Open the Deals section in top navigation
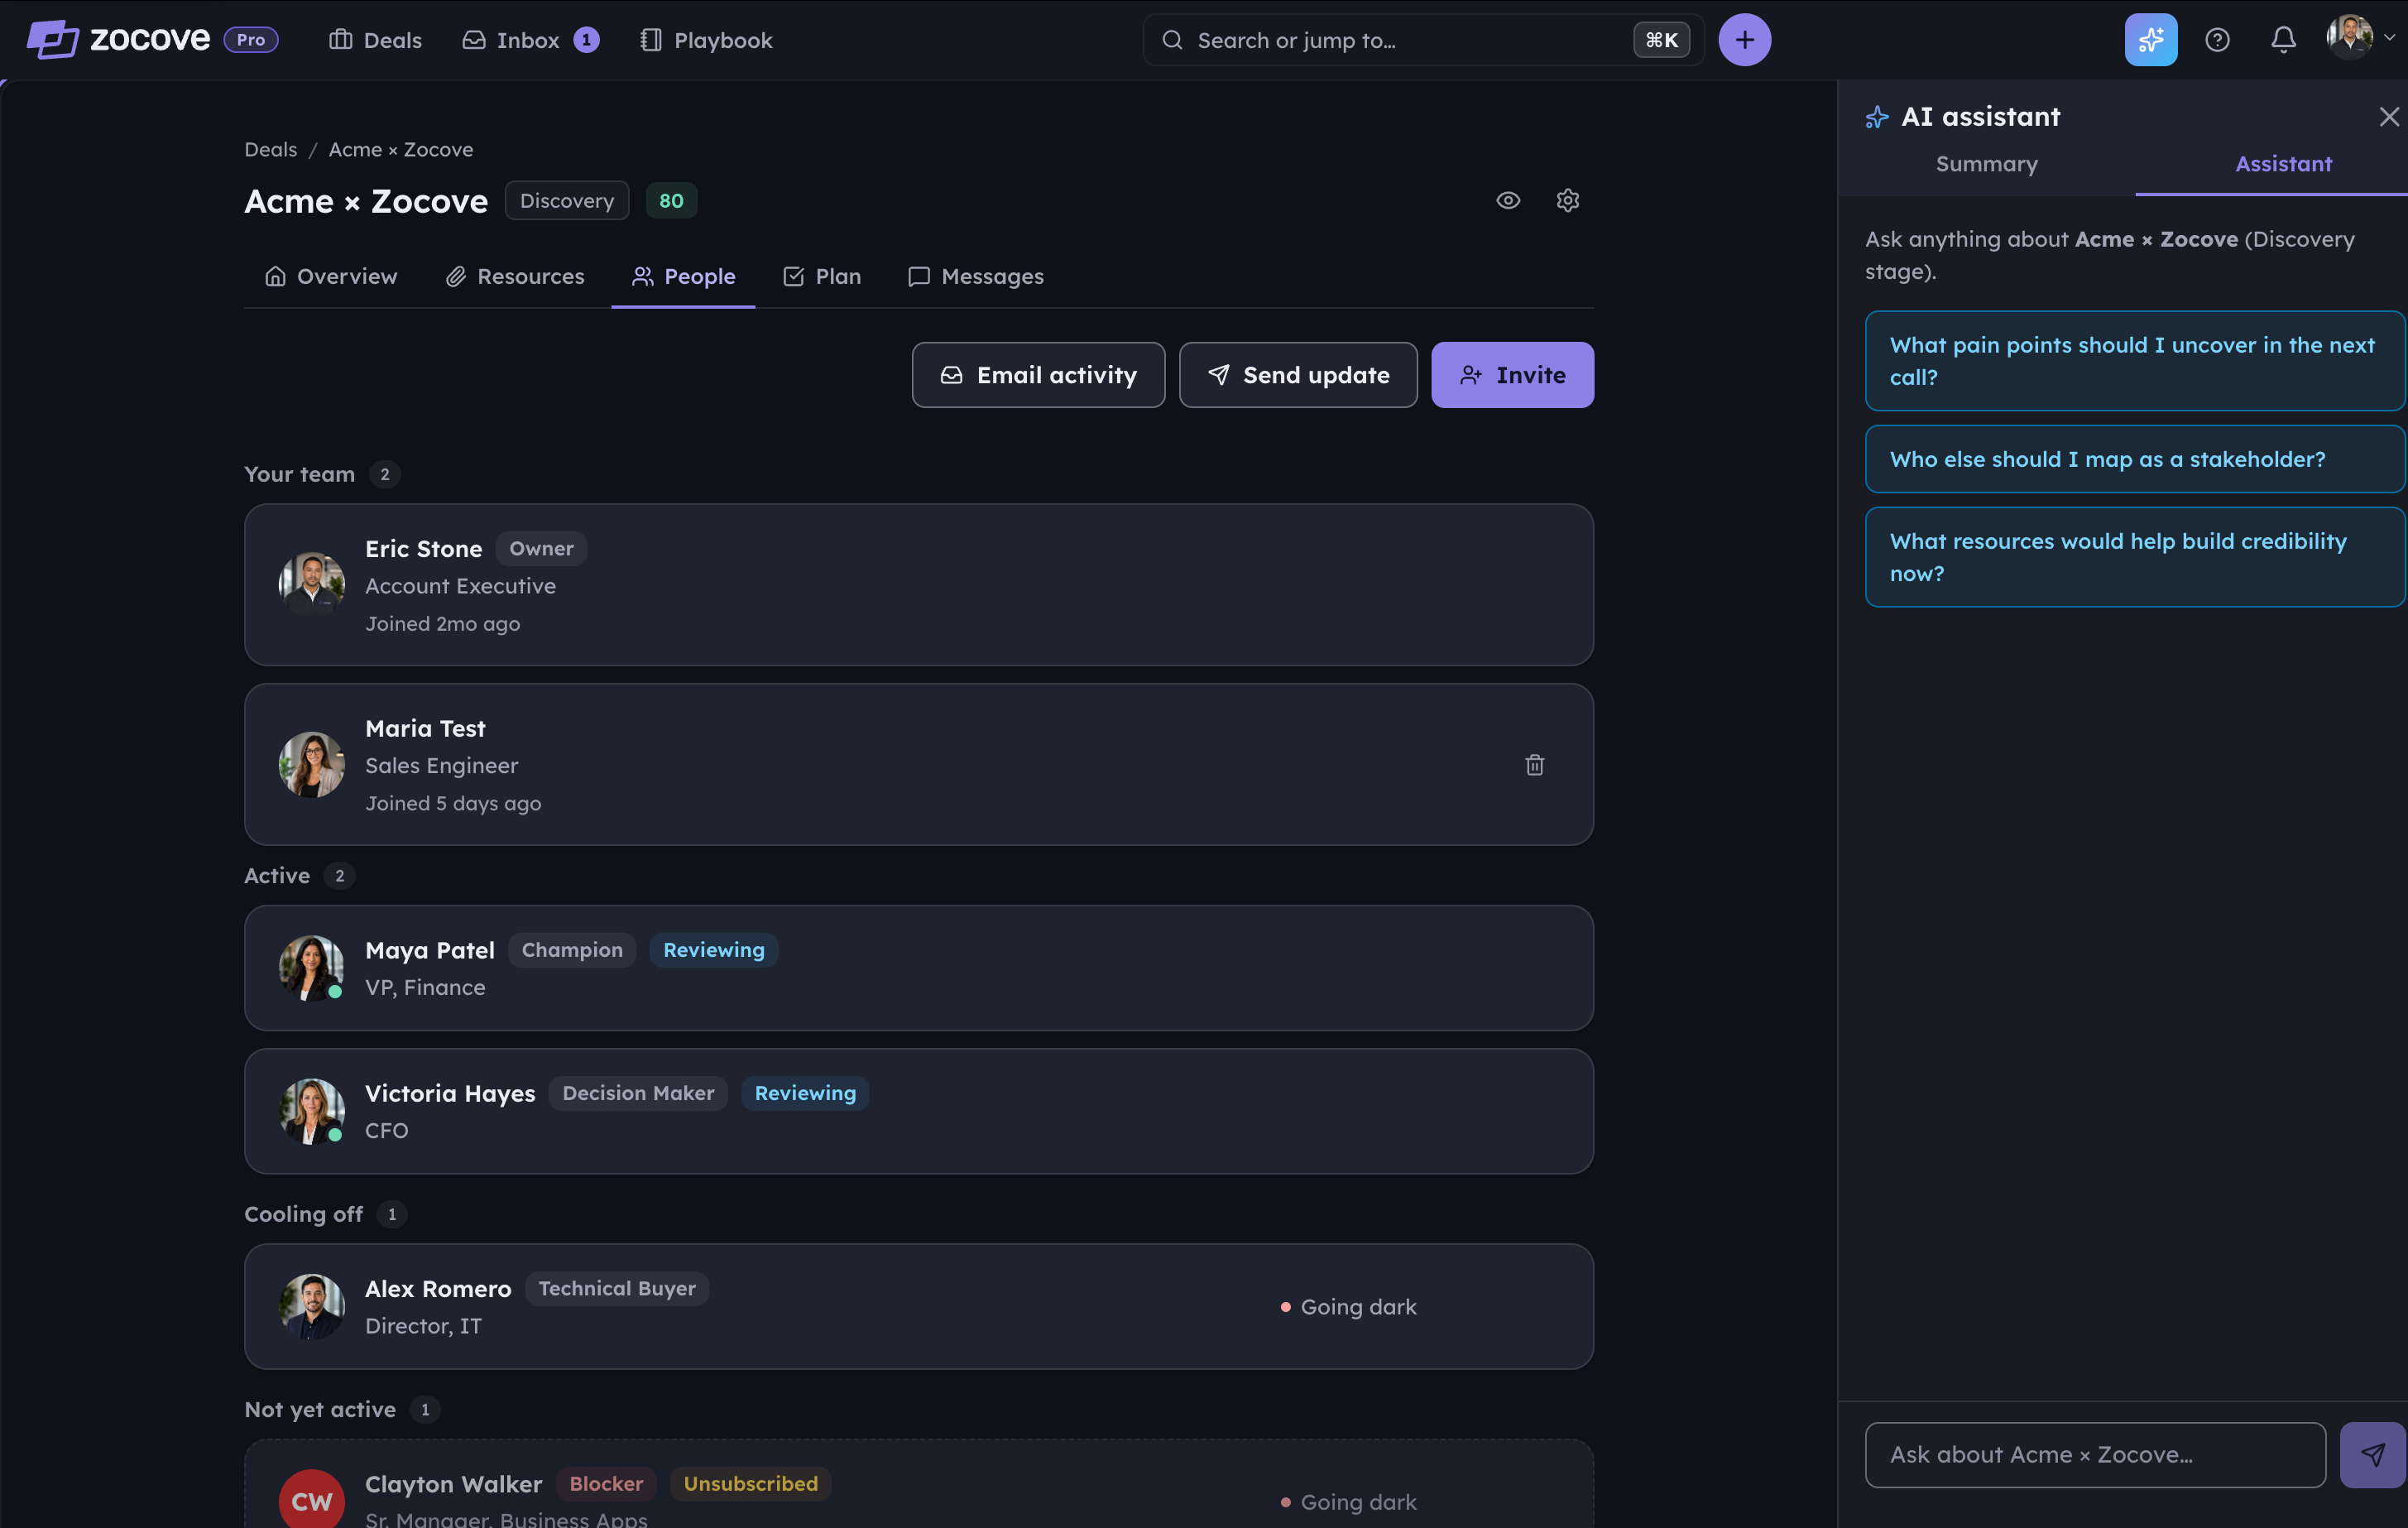Image resolution: width=2408 pixels, height=1528 pixels. pos(376,40)
